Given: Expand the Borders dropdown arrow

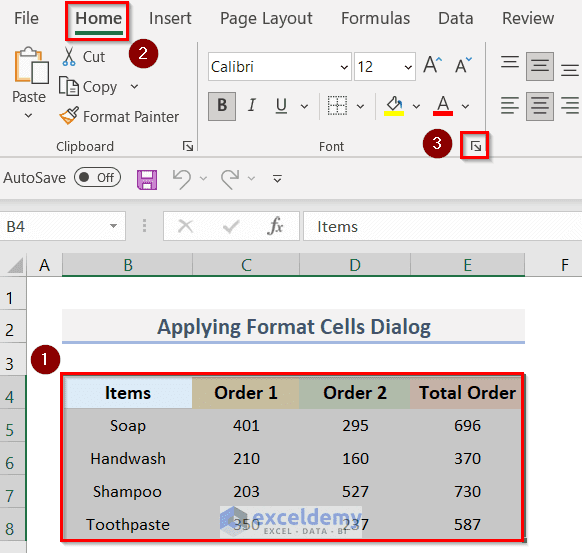Looking at the screenshot, I should 360,107.
